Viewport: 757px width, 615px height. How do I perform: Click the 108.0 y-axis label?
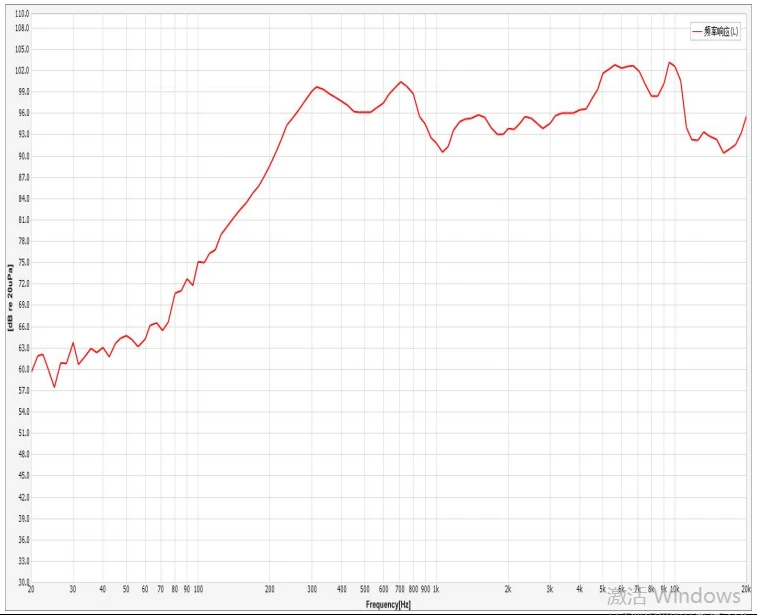(23, 28)
